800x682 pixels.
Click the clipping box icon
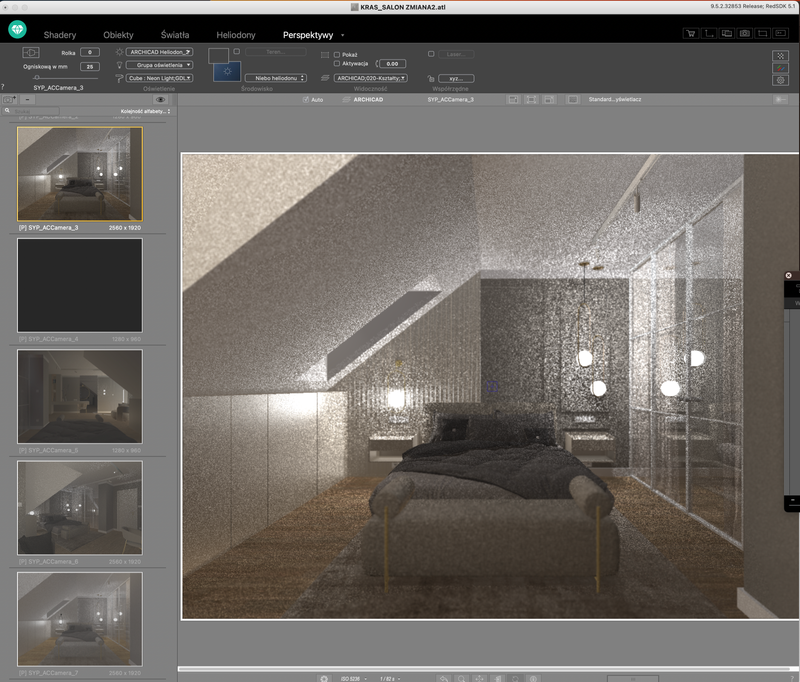pyautogui.click(x=325, y=55)
